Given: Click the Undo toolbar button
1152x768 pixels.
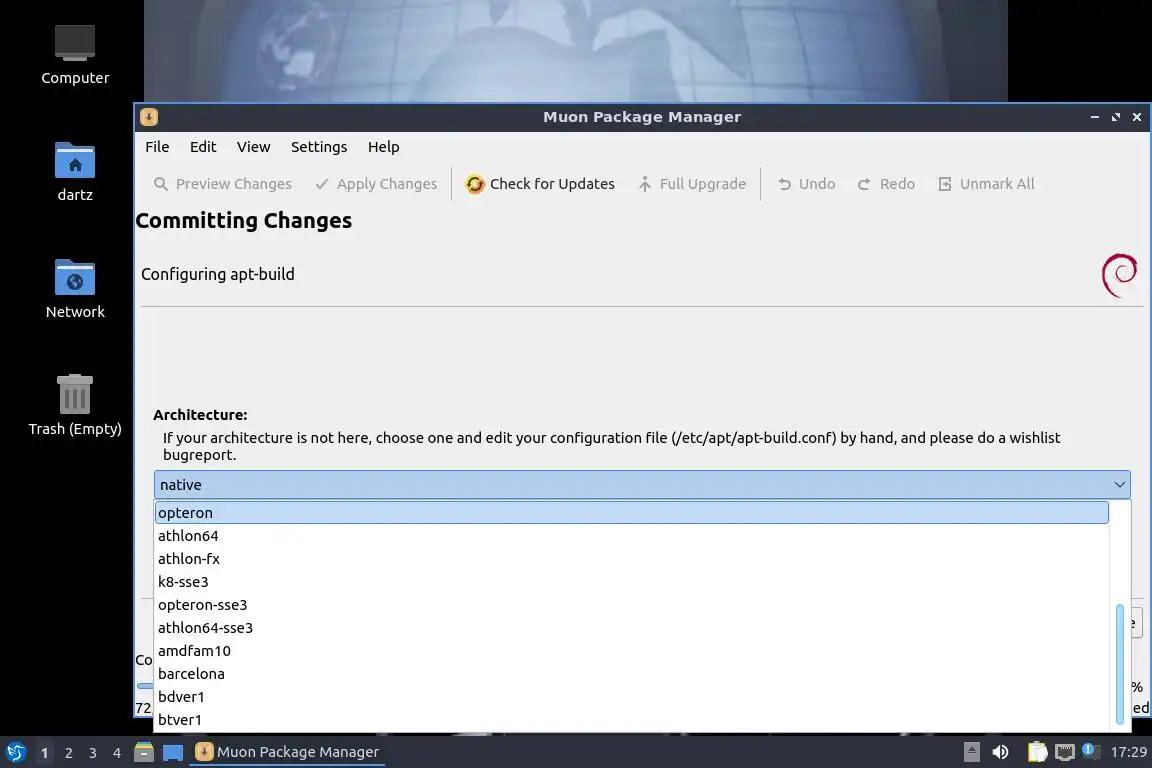Looking at the screenshot, I should 806,184.
